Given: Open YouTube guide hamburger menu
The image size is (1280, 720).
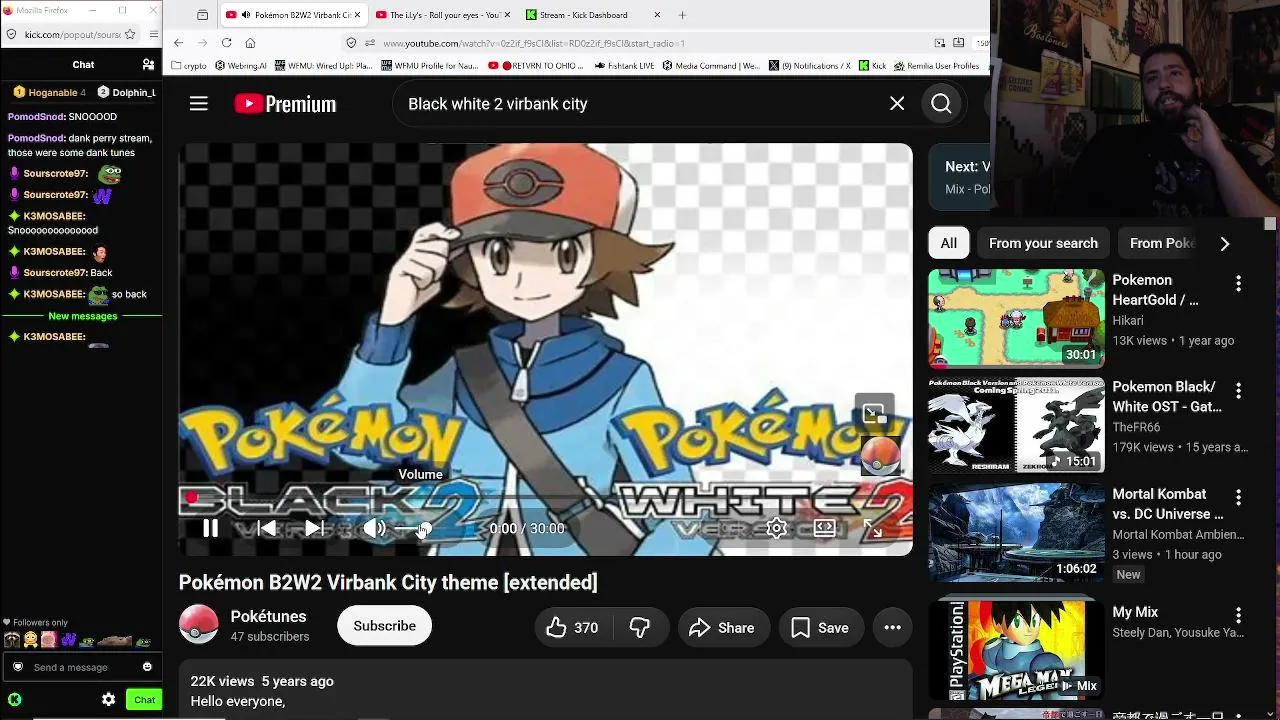Looking at the screenshot, I should 199,104.
